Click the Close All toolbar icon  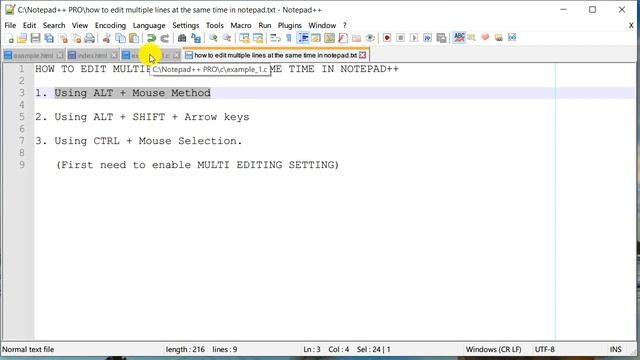pos(76,38)
